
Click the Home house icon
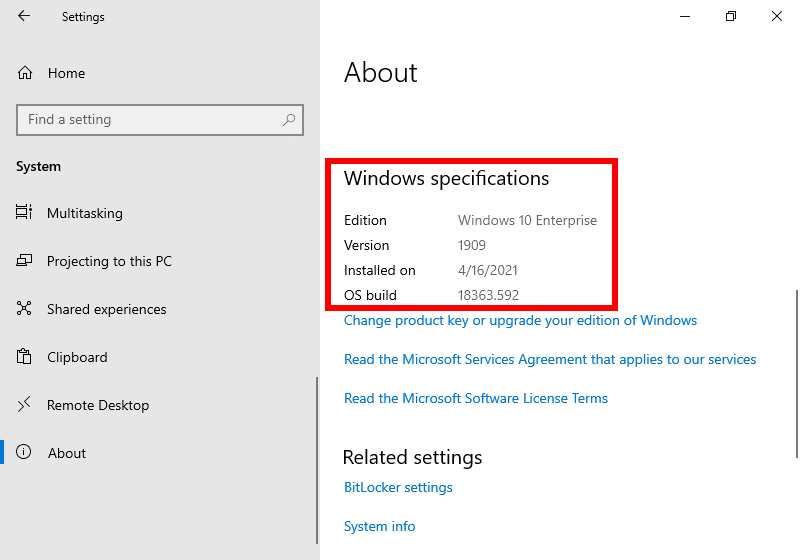pyautogui.click(x=25, y=73)
